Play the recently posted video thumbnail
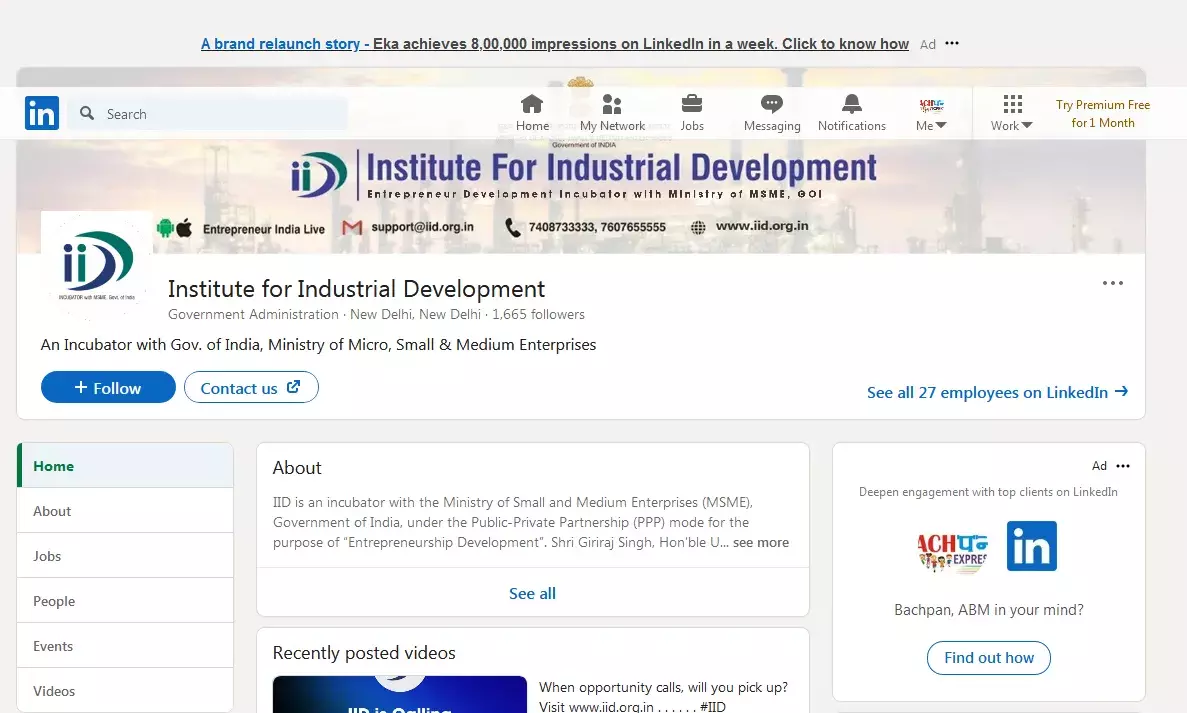1187x713 pixels. coord(399,694)
